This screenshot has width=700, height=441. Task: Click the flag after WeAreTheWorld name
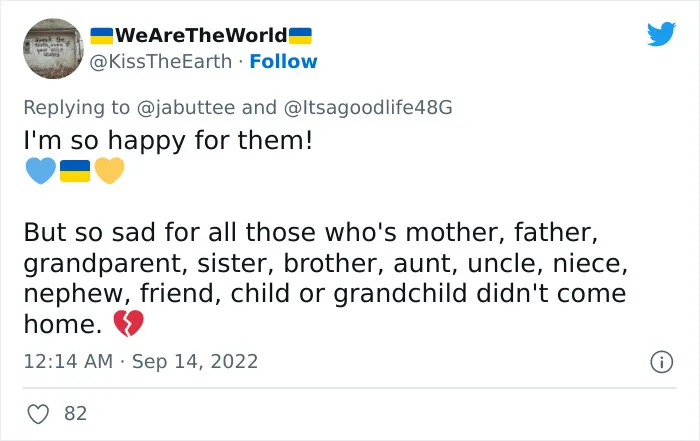[300, 36]
